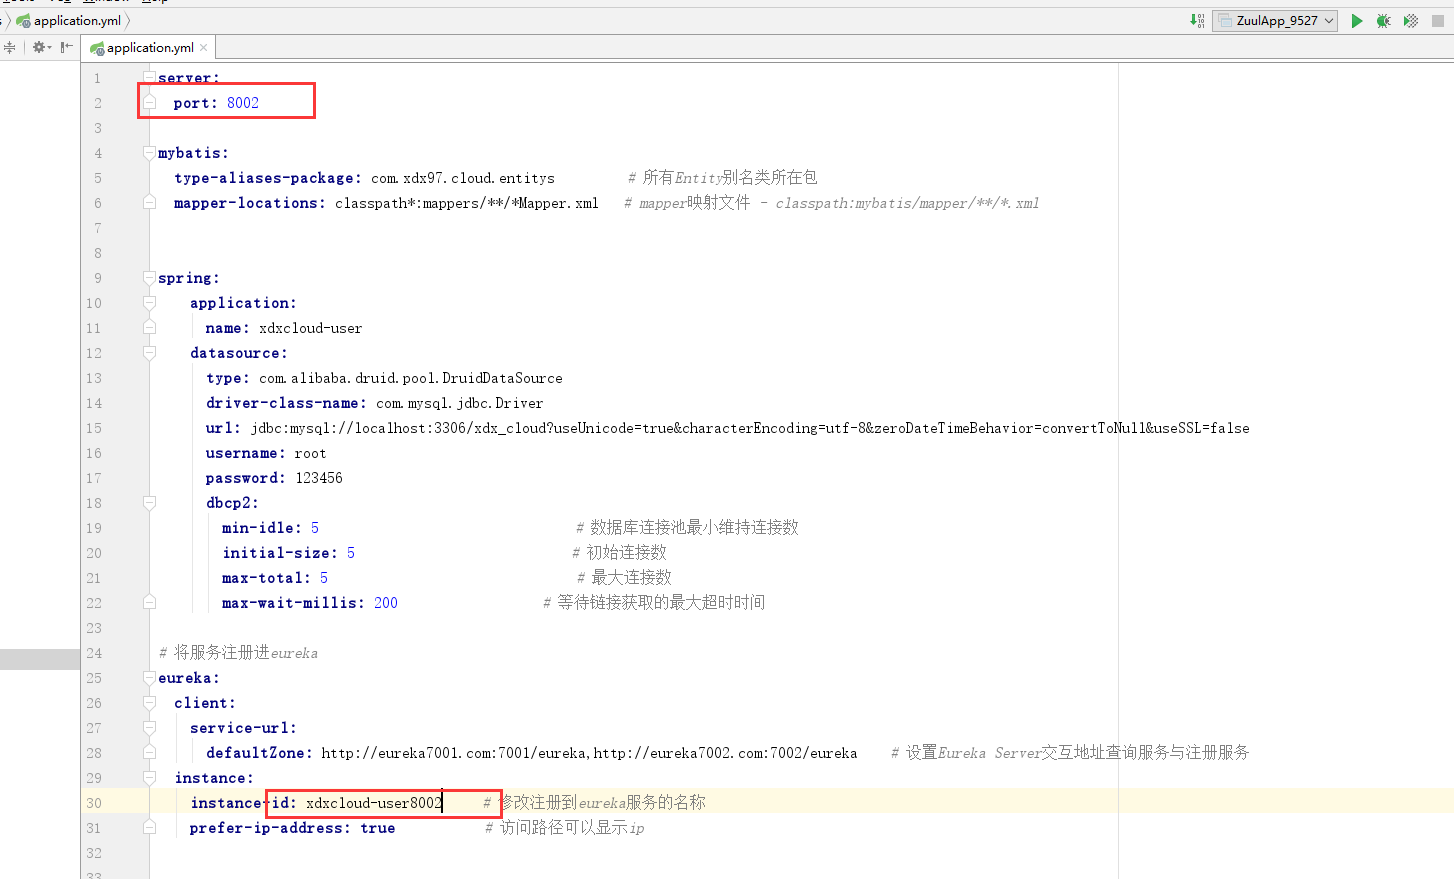Run ZuulApp_9527 with the green play icon
The image size is (1454, 879).
(x=1357, y=21)
